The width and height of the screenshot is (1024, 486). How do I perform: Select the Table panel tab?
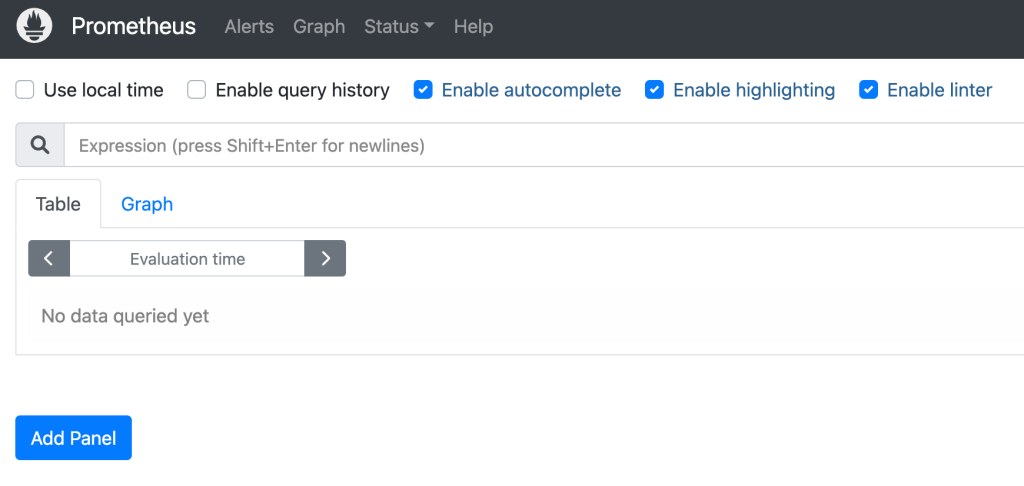(x=58, y=204)
